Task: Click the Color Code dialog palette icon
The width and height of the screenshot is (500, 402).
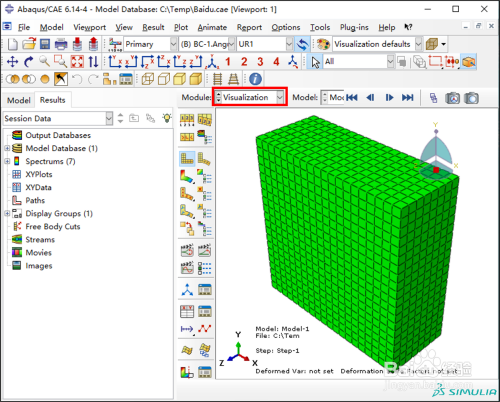Action: point(323,44)
